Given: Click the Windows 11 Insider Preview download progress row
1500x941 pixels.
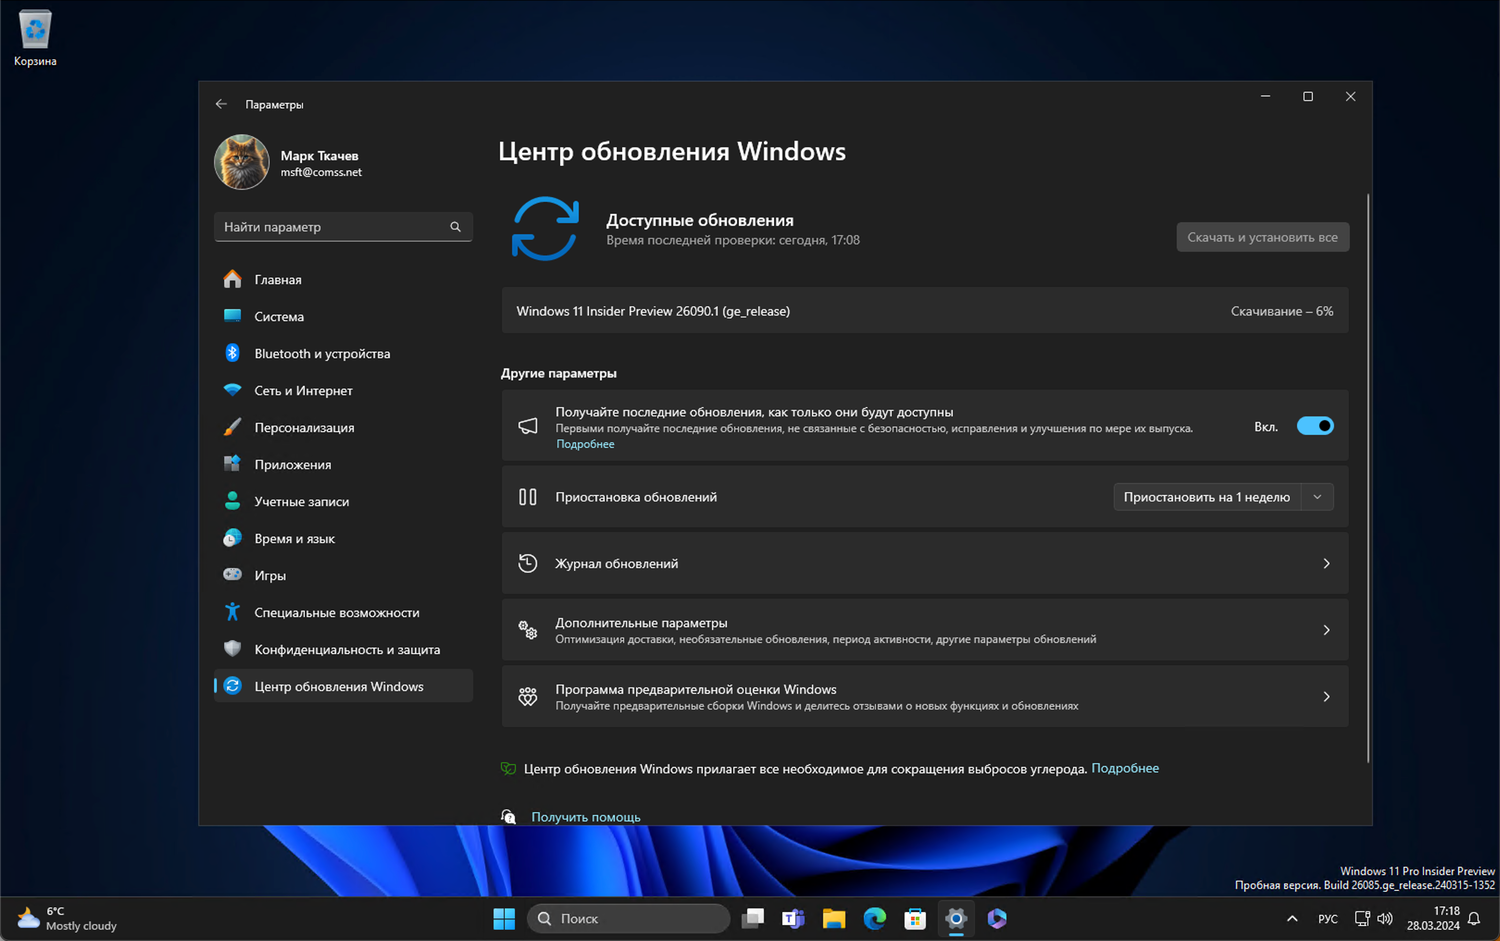Looking at the screenshot, I should tap(925, 310).
